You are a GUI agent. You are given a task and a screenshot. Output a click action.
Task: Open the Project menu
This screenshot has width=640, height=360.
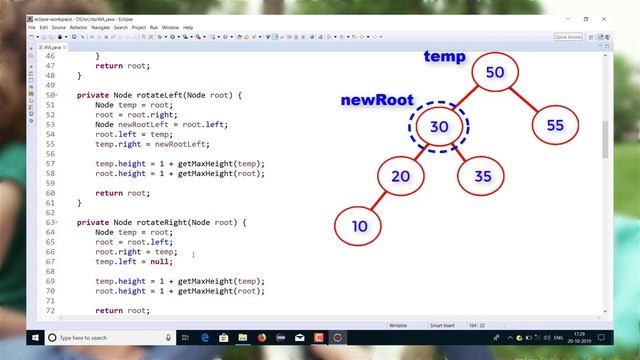139,27
